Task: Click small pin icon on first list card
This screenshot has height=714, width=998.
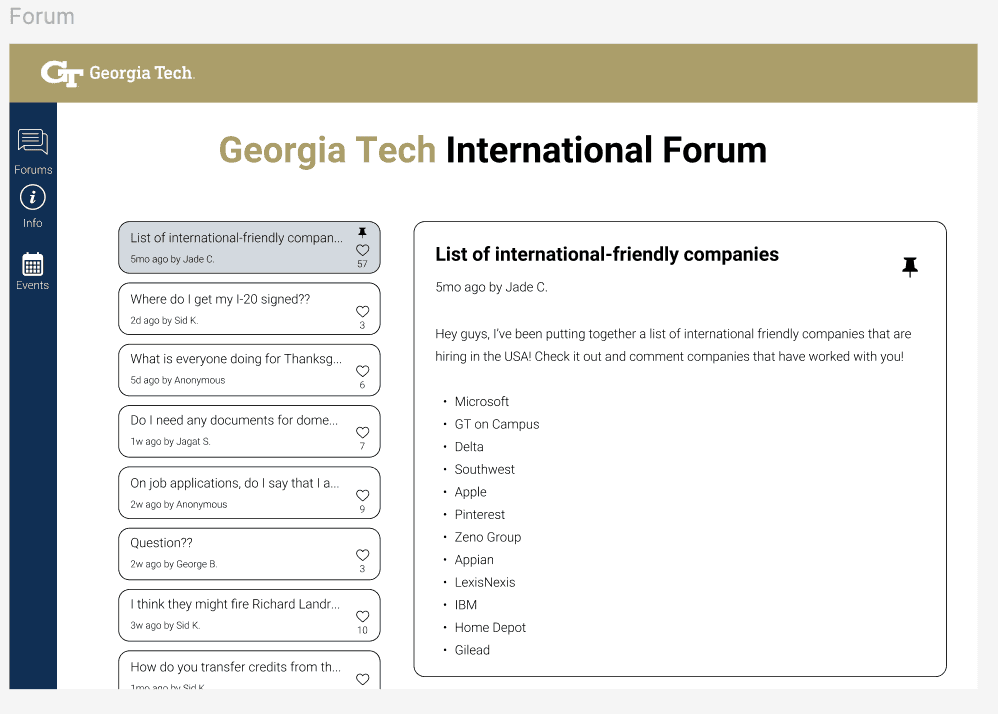Action: click(x=362, y=232)
